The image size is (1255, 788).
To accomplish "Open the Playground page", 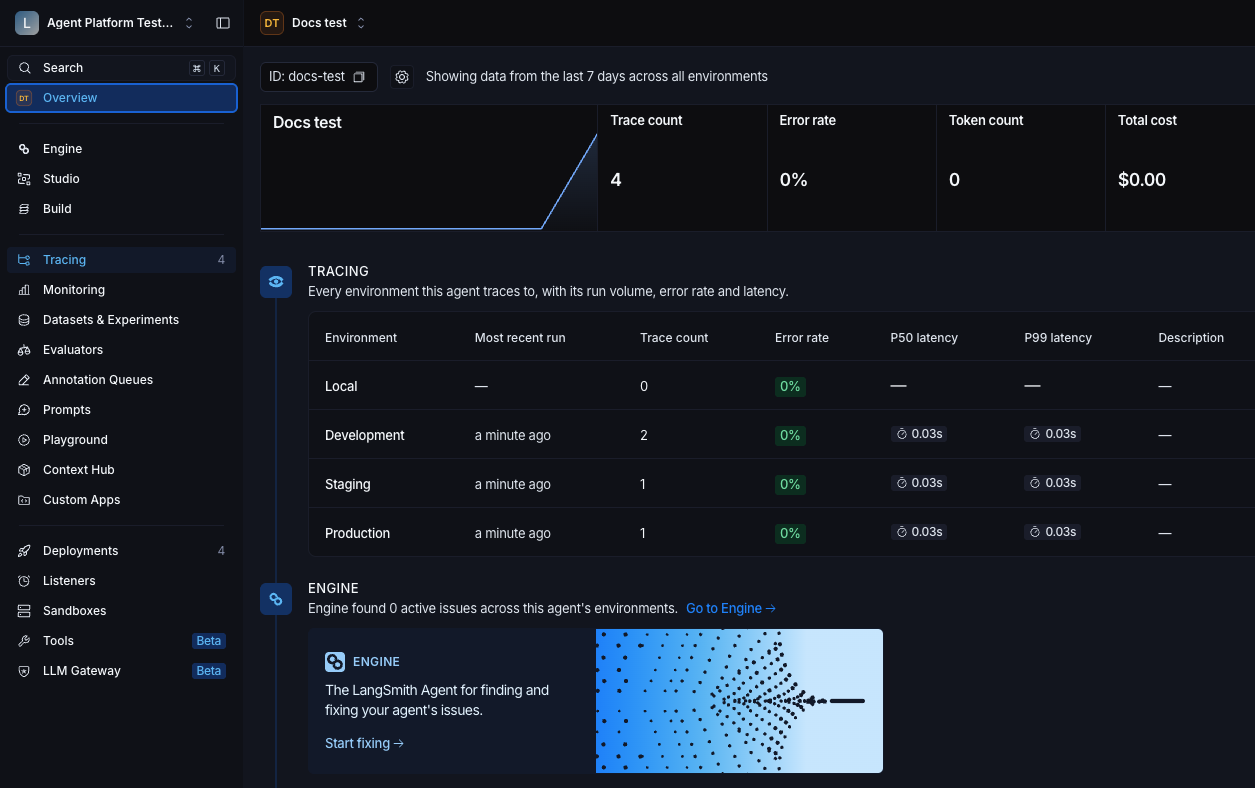I will pos(122,440).
